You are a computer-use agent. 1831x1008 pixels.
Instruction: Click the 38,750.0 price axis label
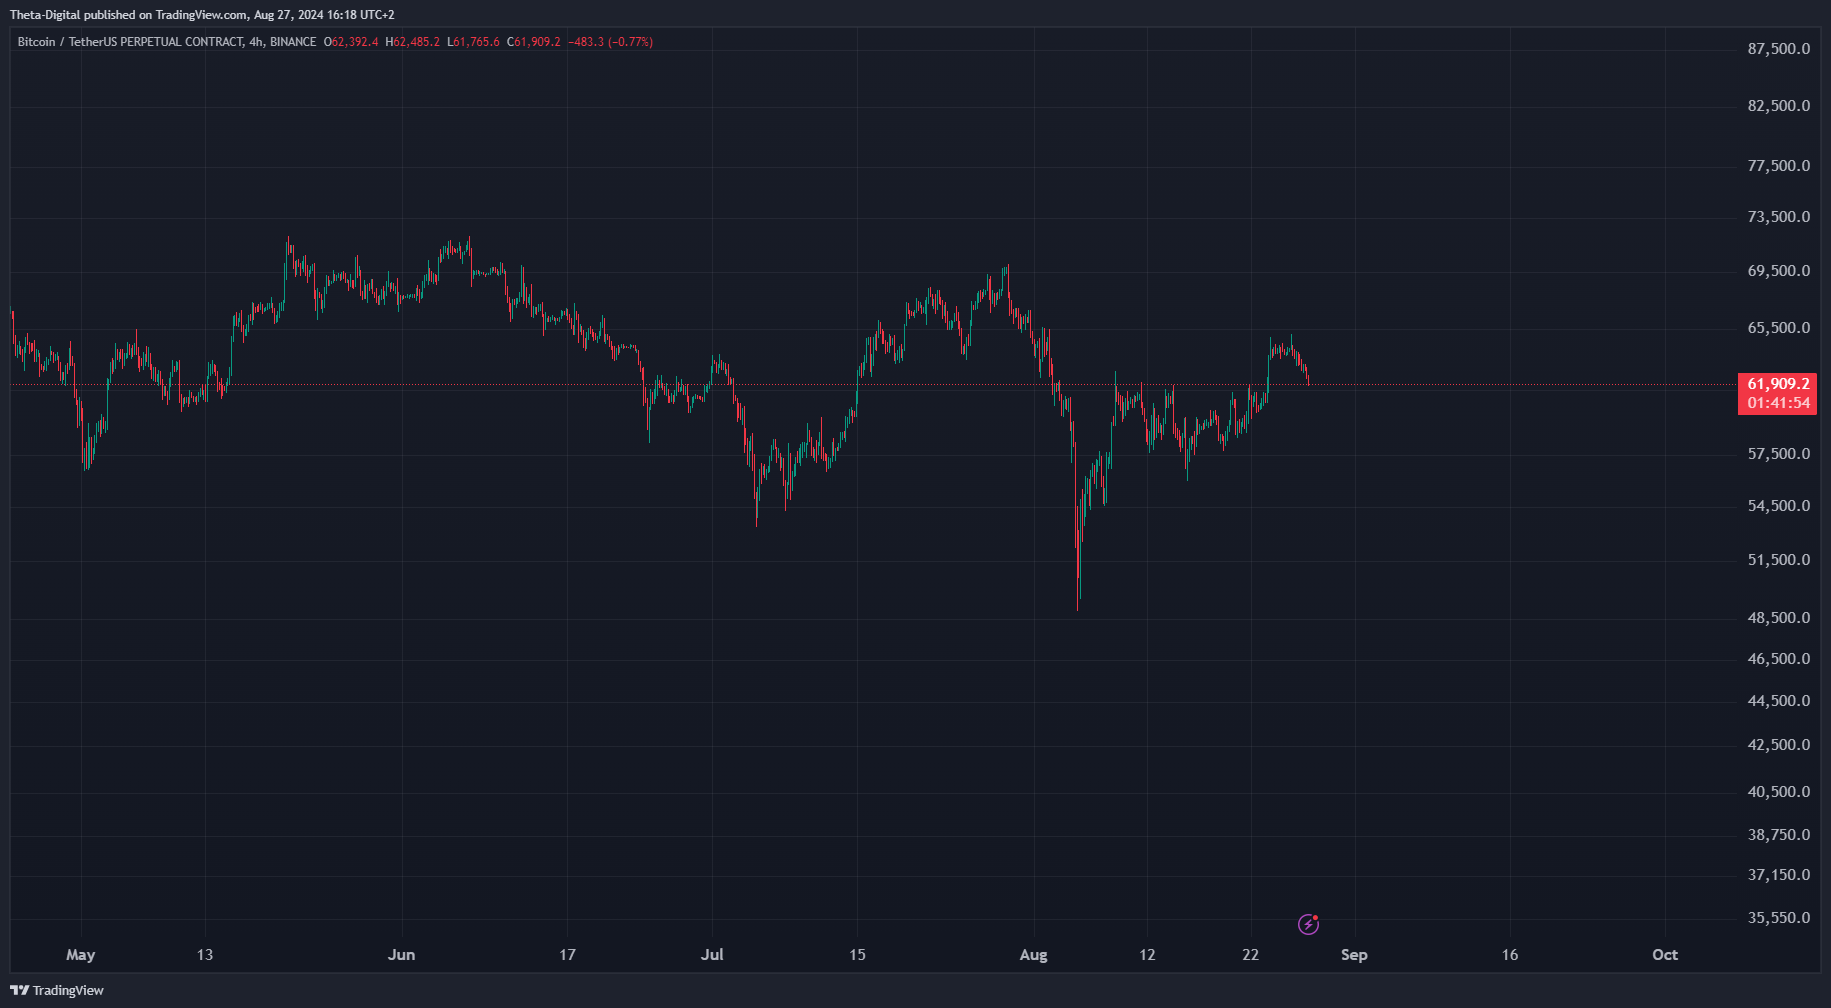click(x=1778, y=835)
